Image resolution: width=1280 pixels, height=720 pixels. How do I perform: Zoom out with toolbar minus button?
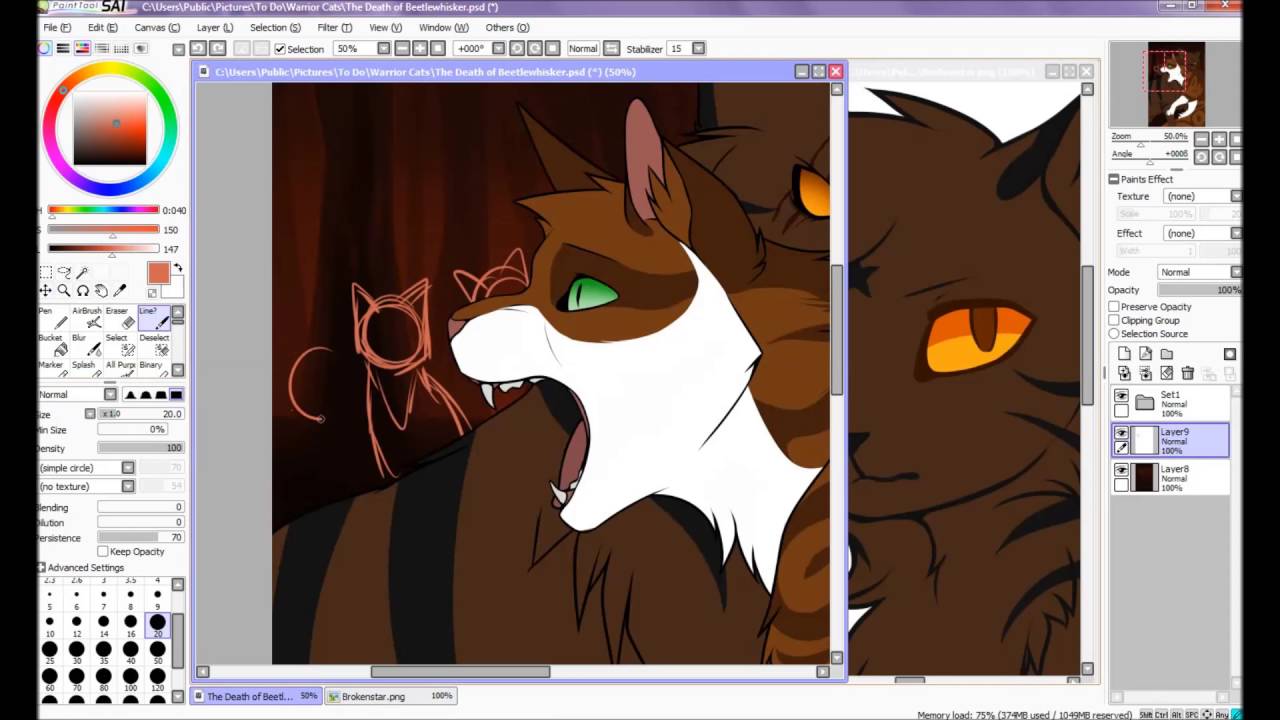tap(402, 48)
